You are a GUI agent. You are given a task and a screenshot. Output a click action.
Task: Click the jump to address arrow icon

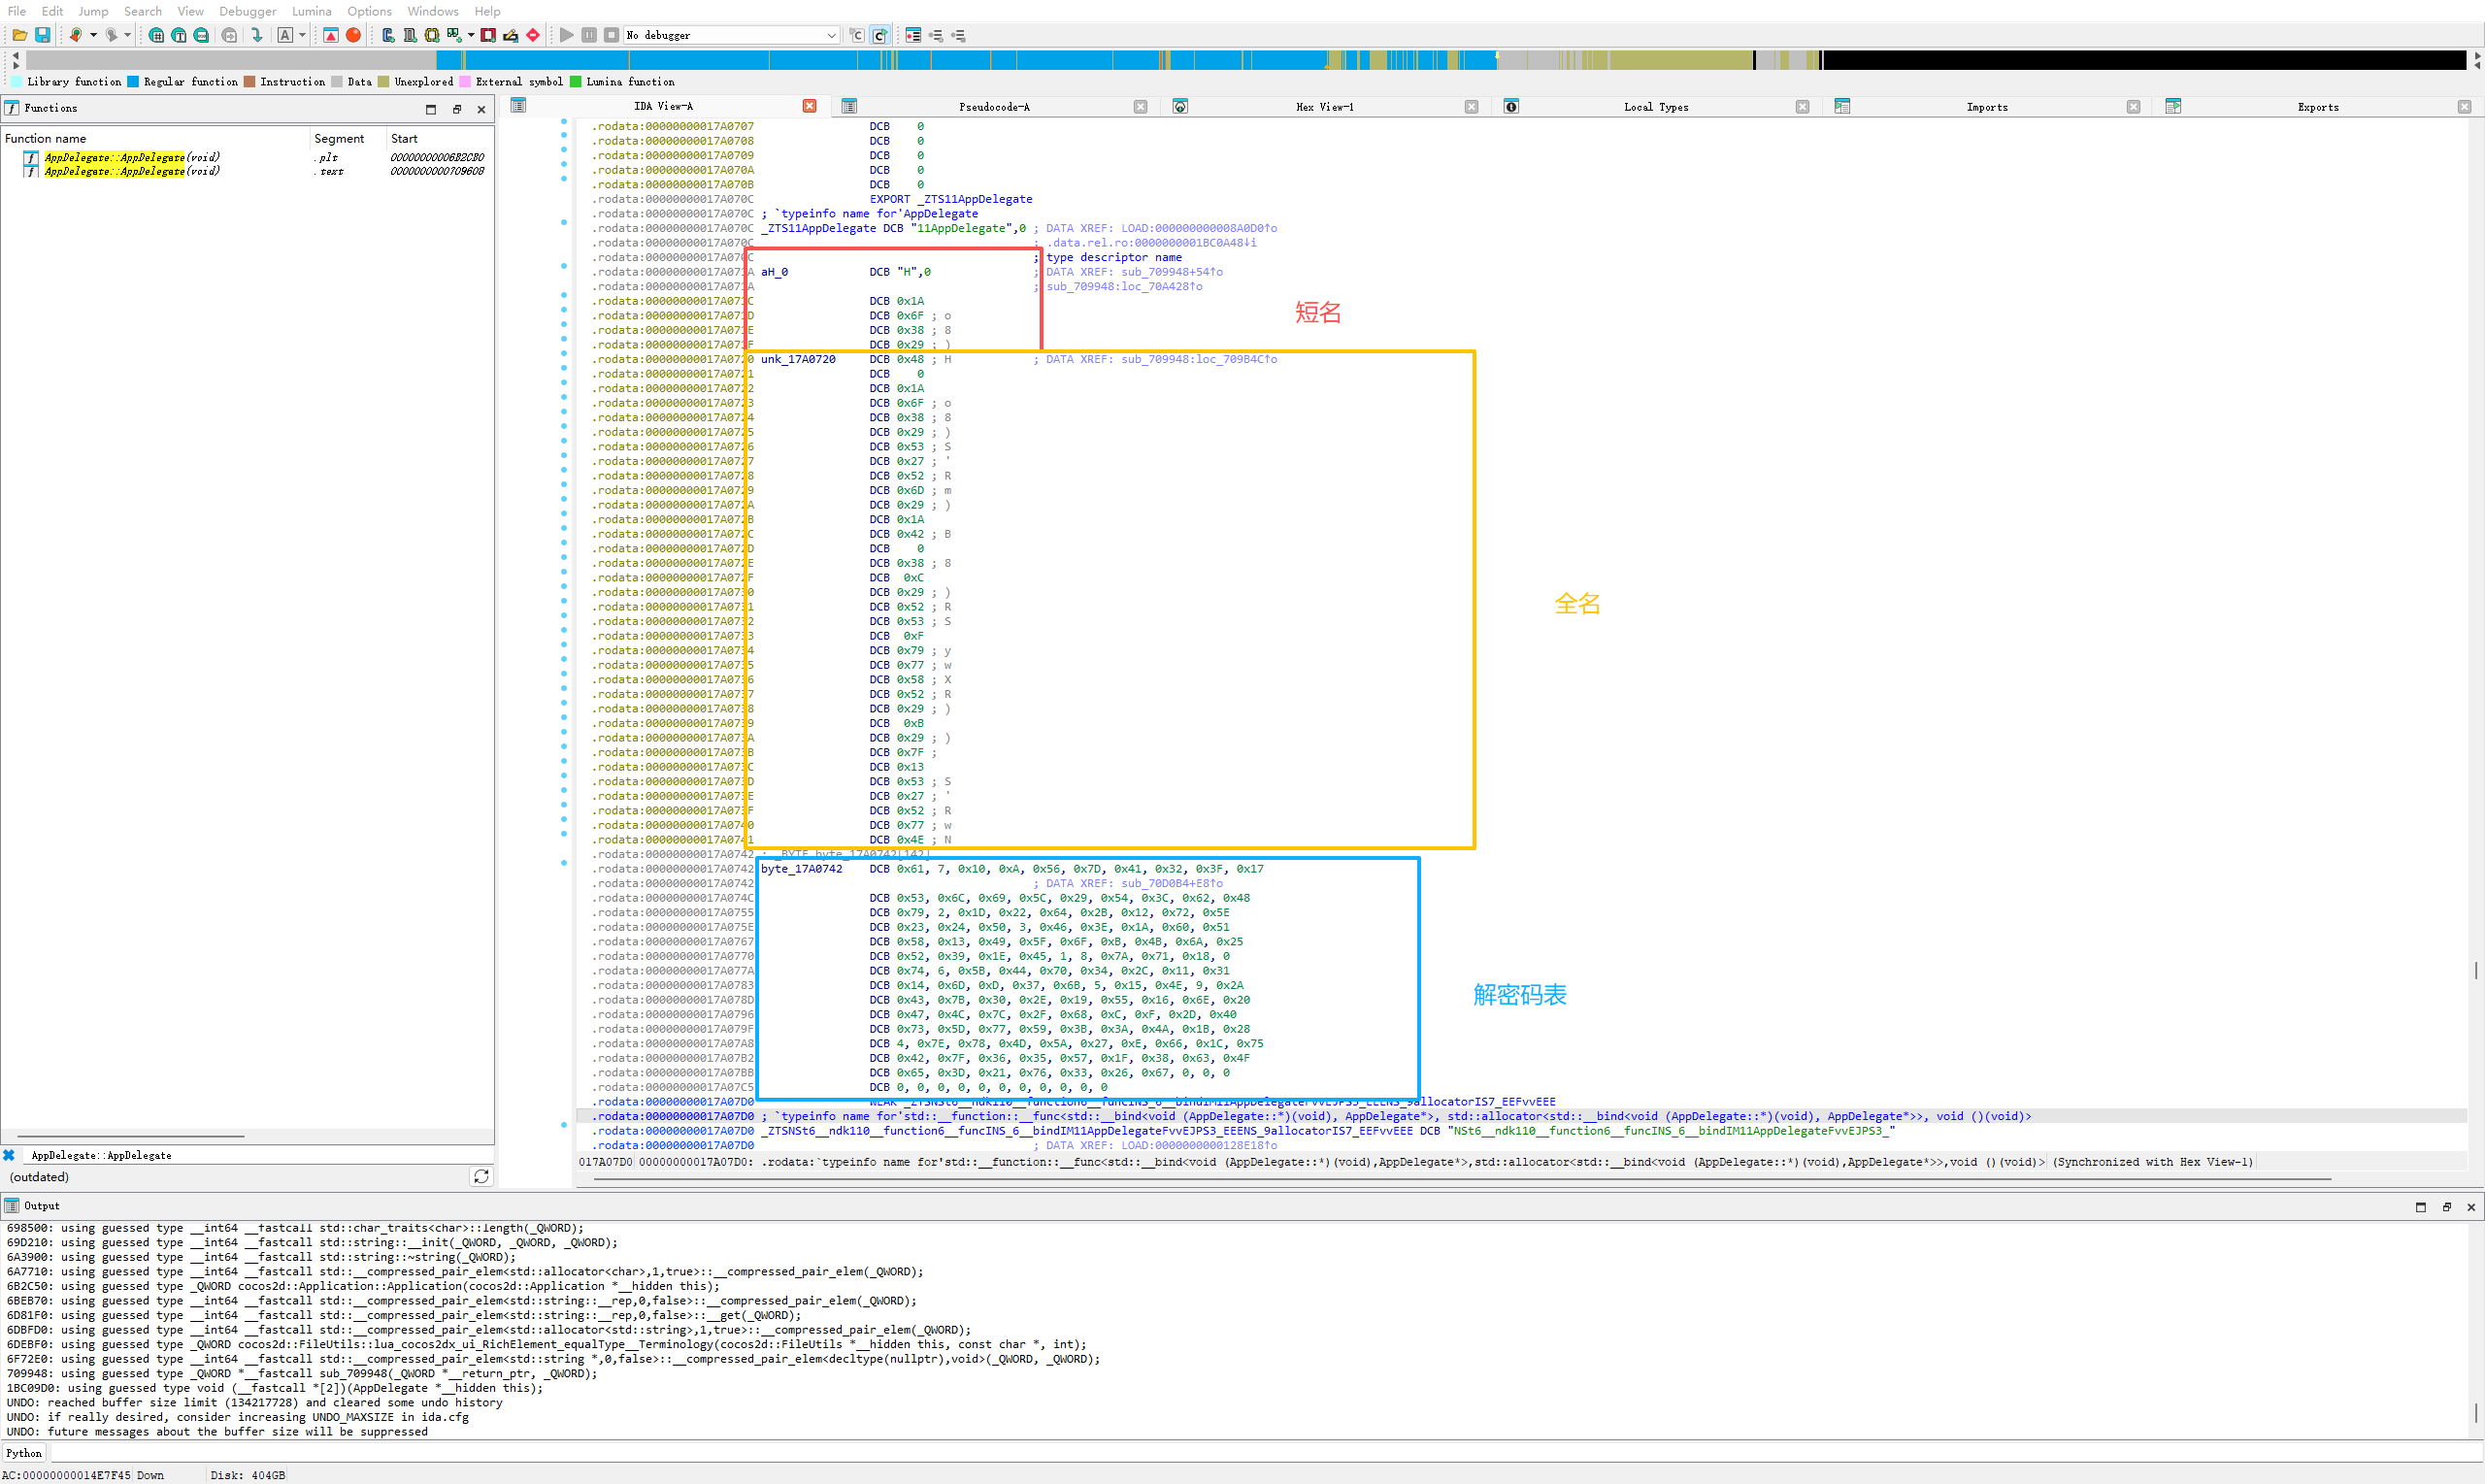pyautogui.click(x=257, y=35)
